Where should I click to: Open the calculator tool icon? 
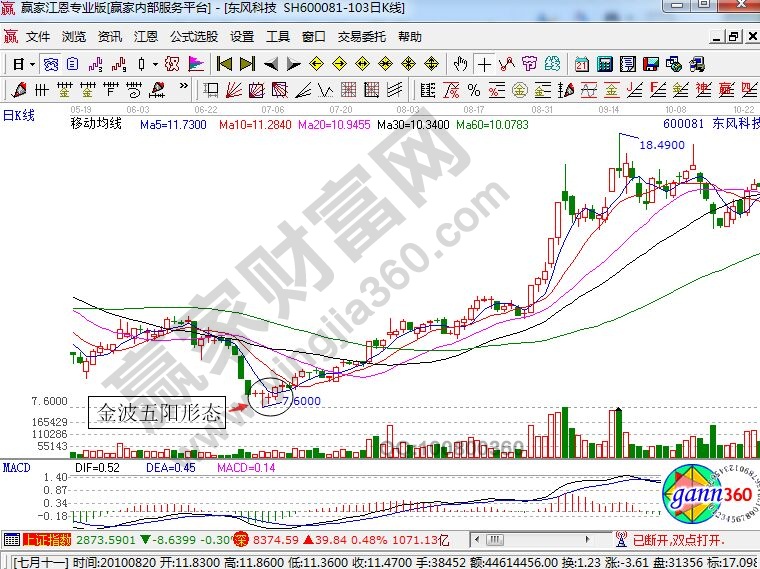click(x=603, y=64)
